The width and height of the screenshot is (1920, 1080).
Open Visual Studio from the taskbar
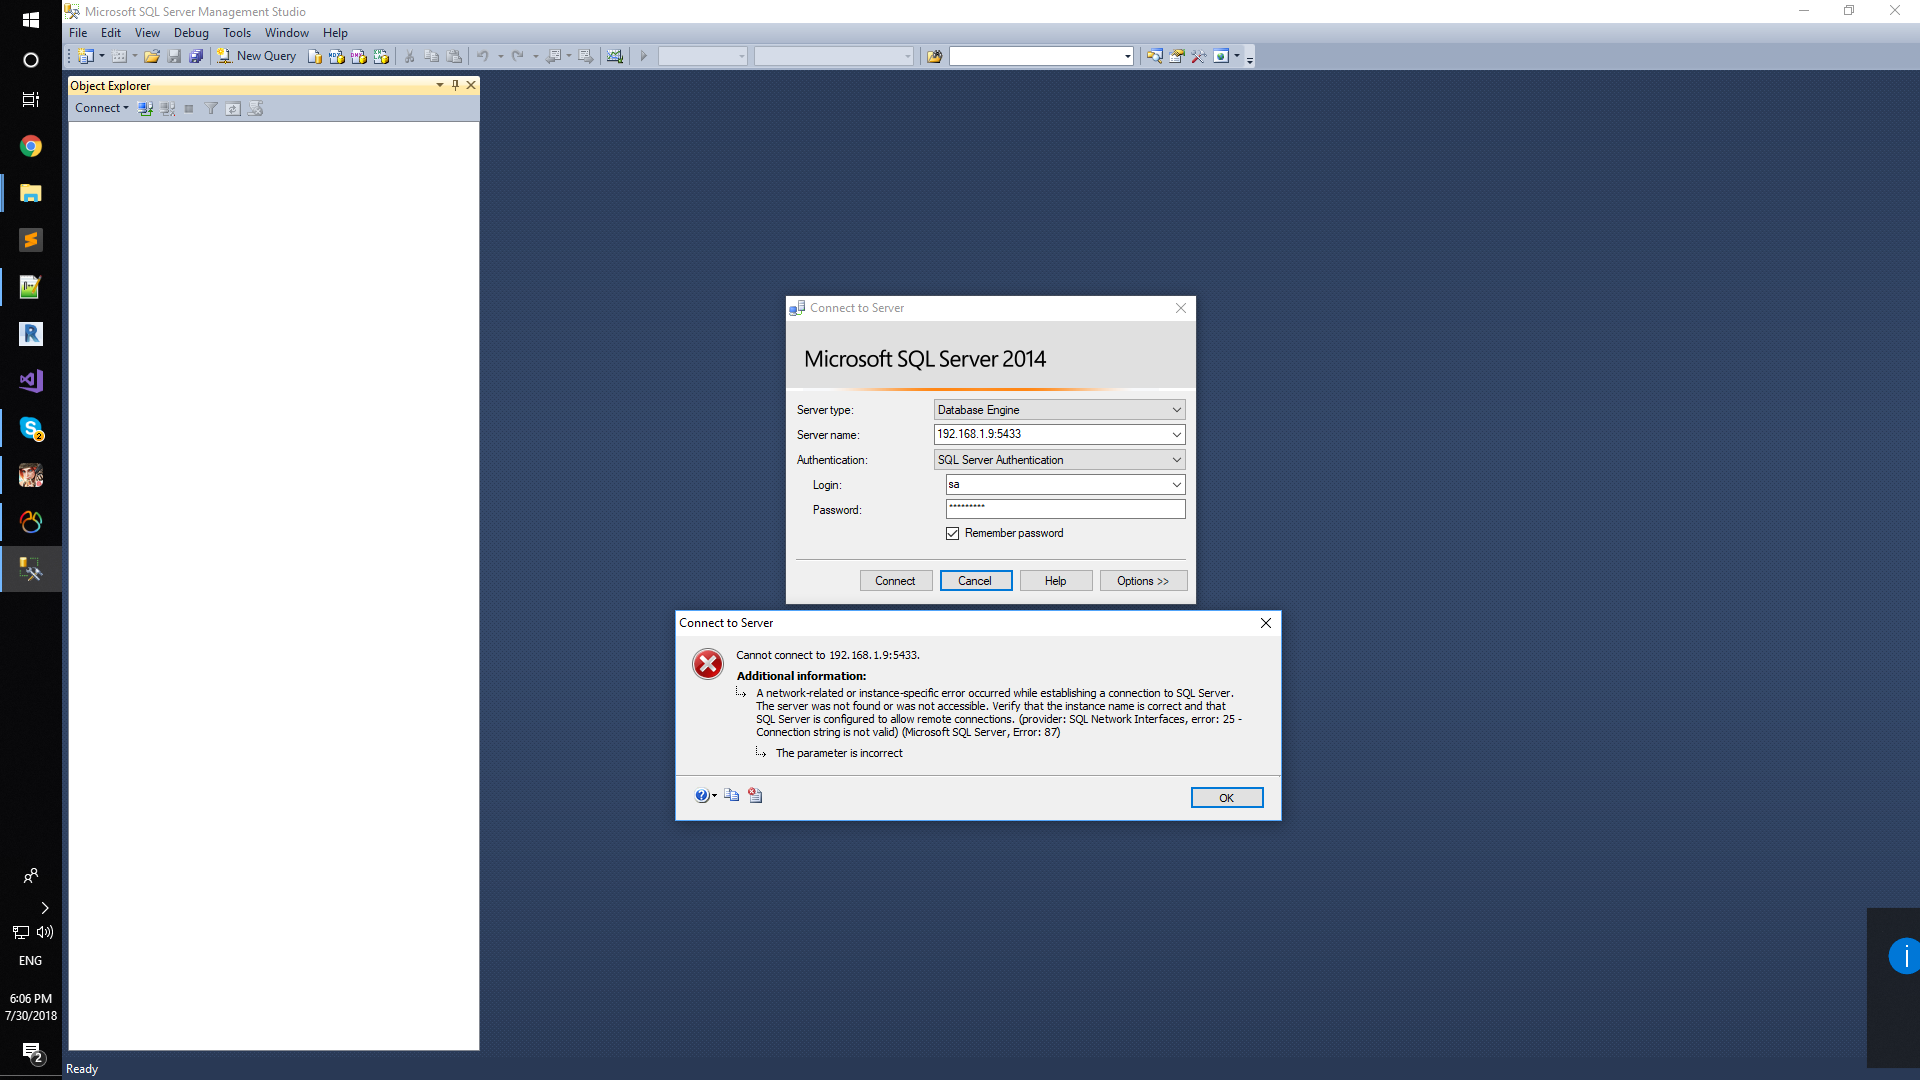31,381
